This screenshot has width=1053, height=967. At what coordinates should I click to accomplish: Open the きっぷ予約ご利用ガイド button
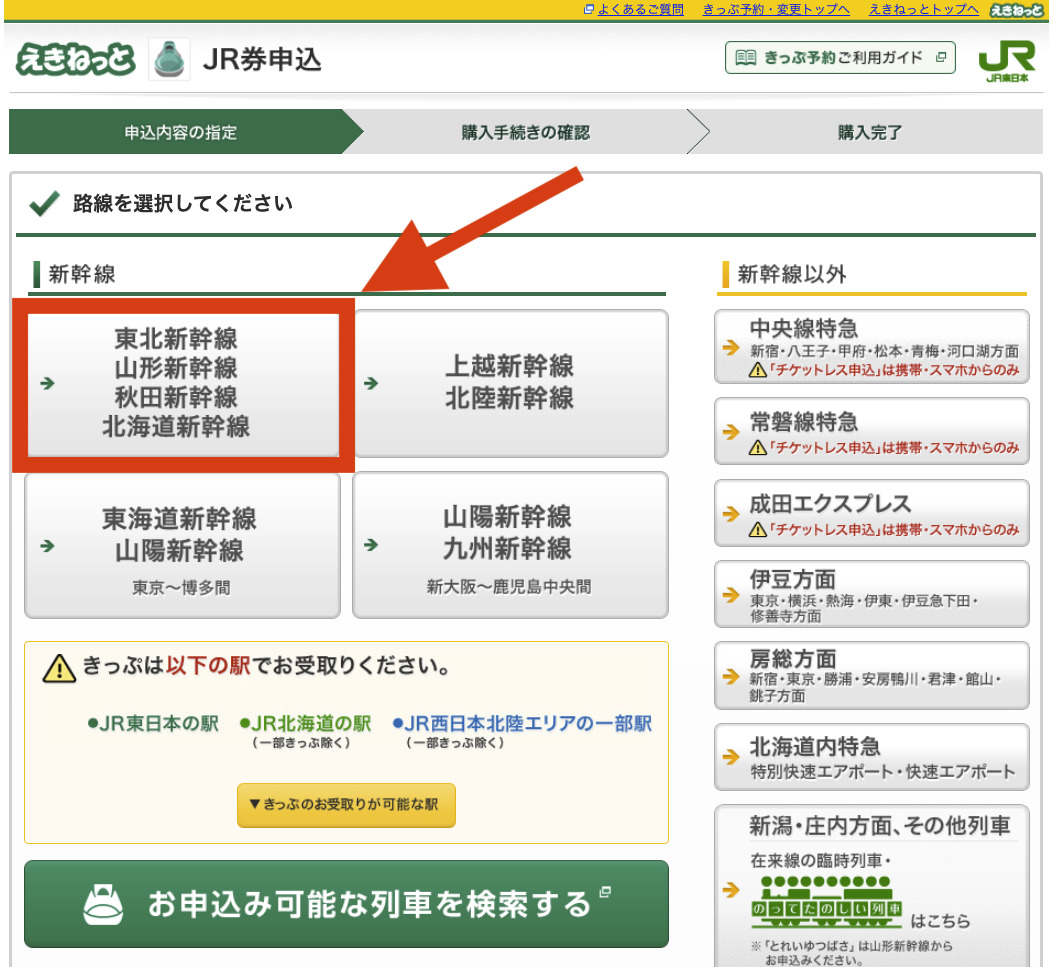[x=840, y=58]
